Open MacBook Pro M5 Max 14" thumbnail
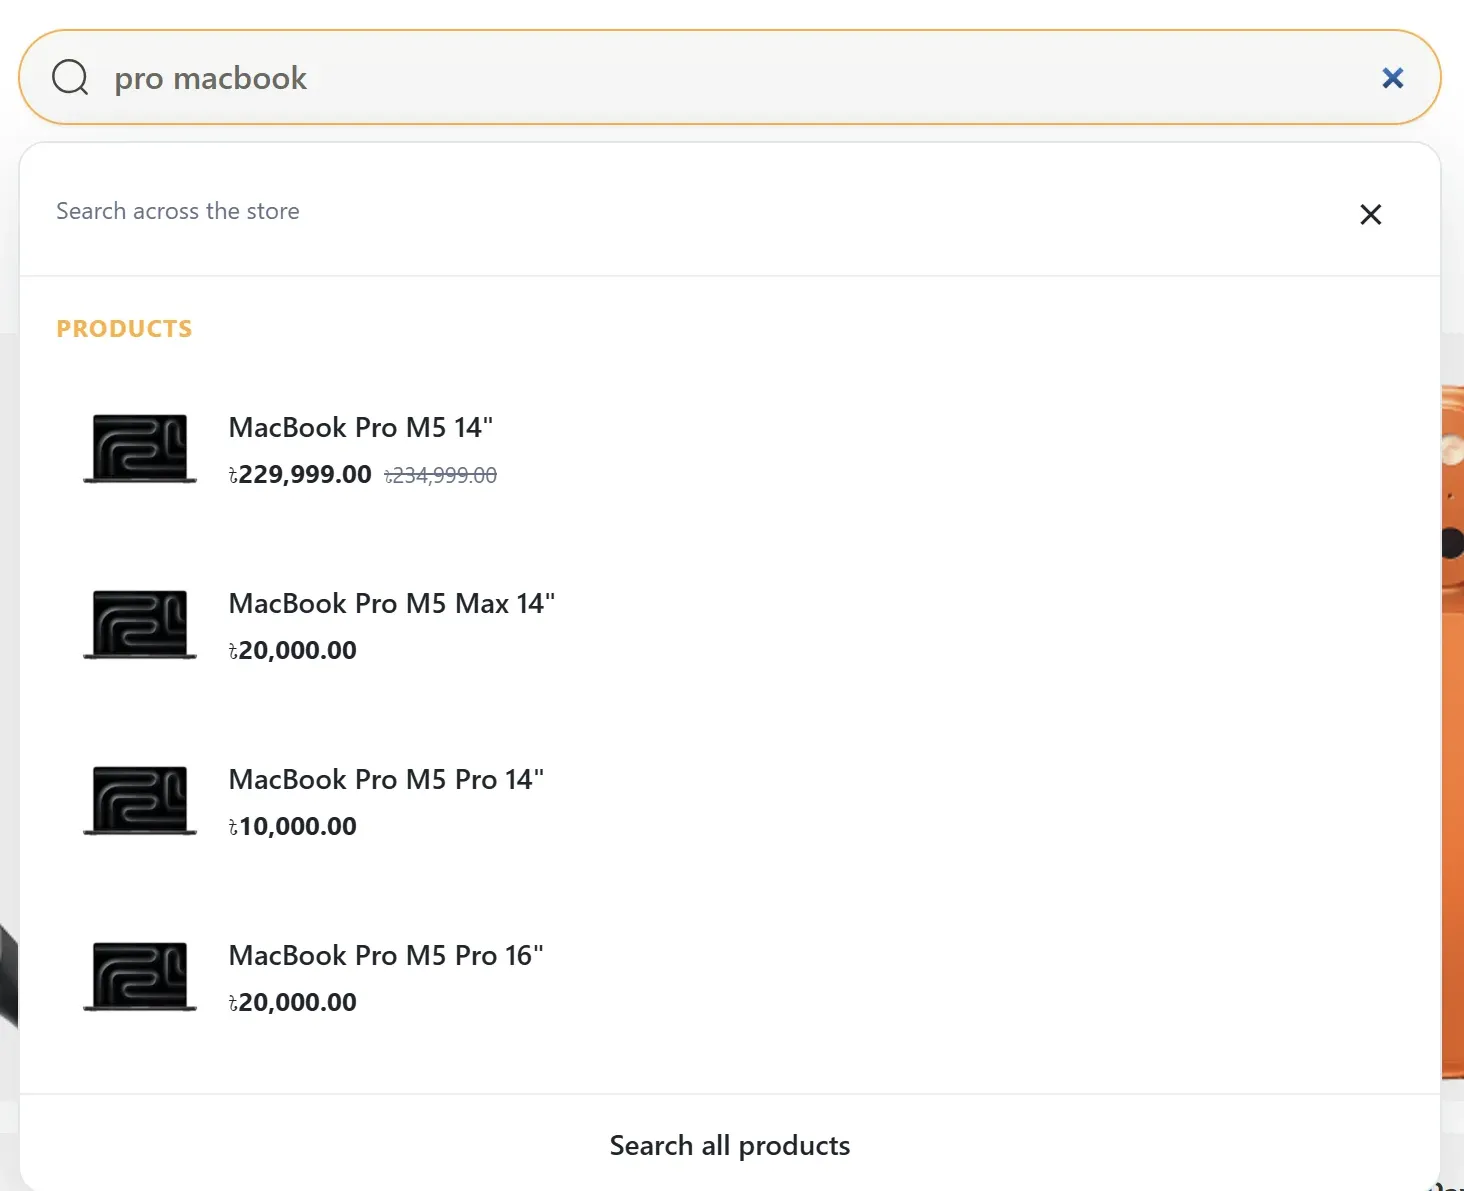 pyautogui.click(x=140, y=624)
